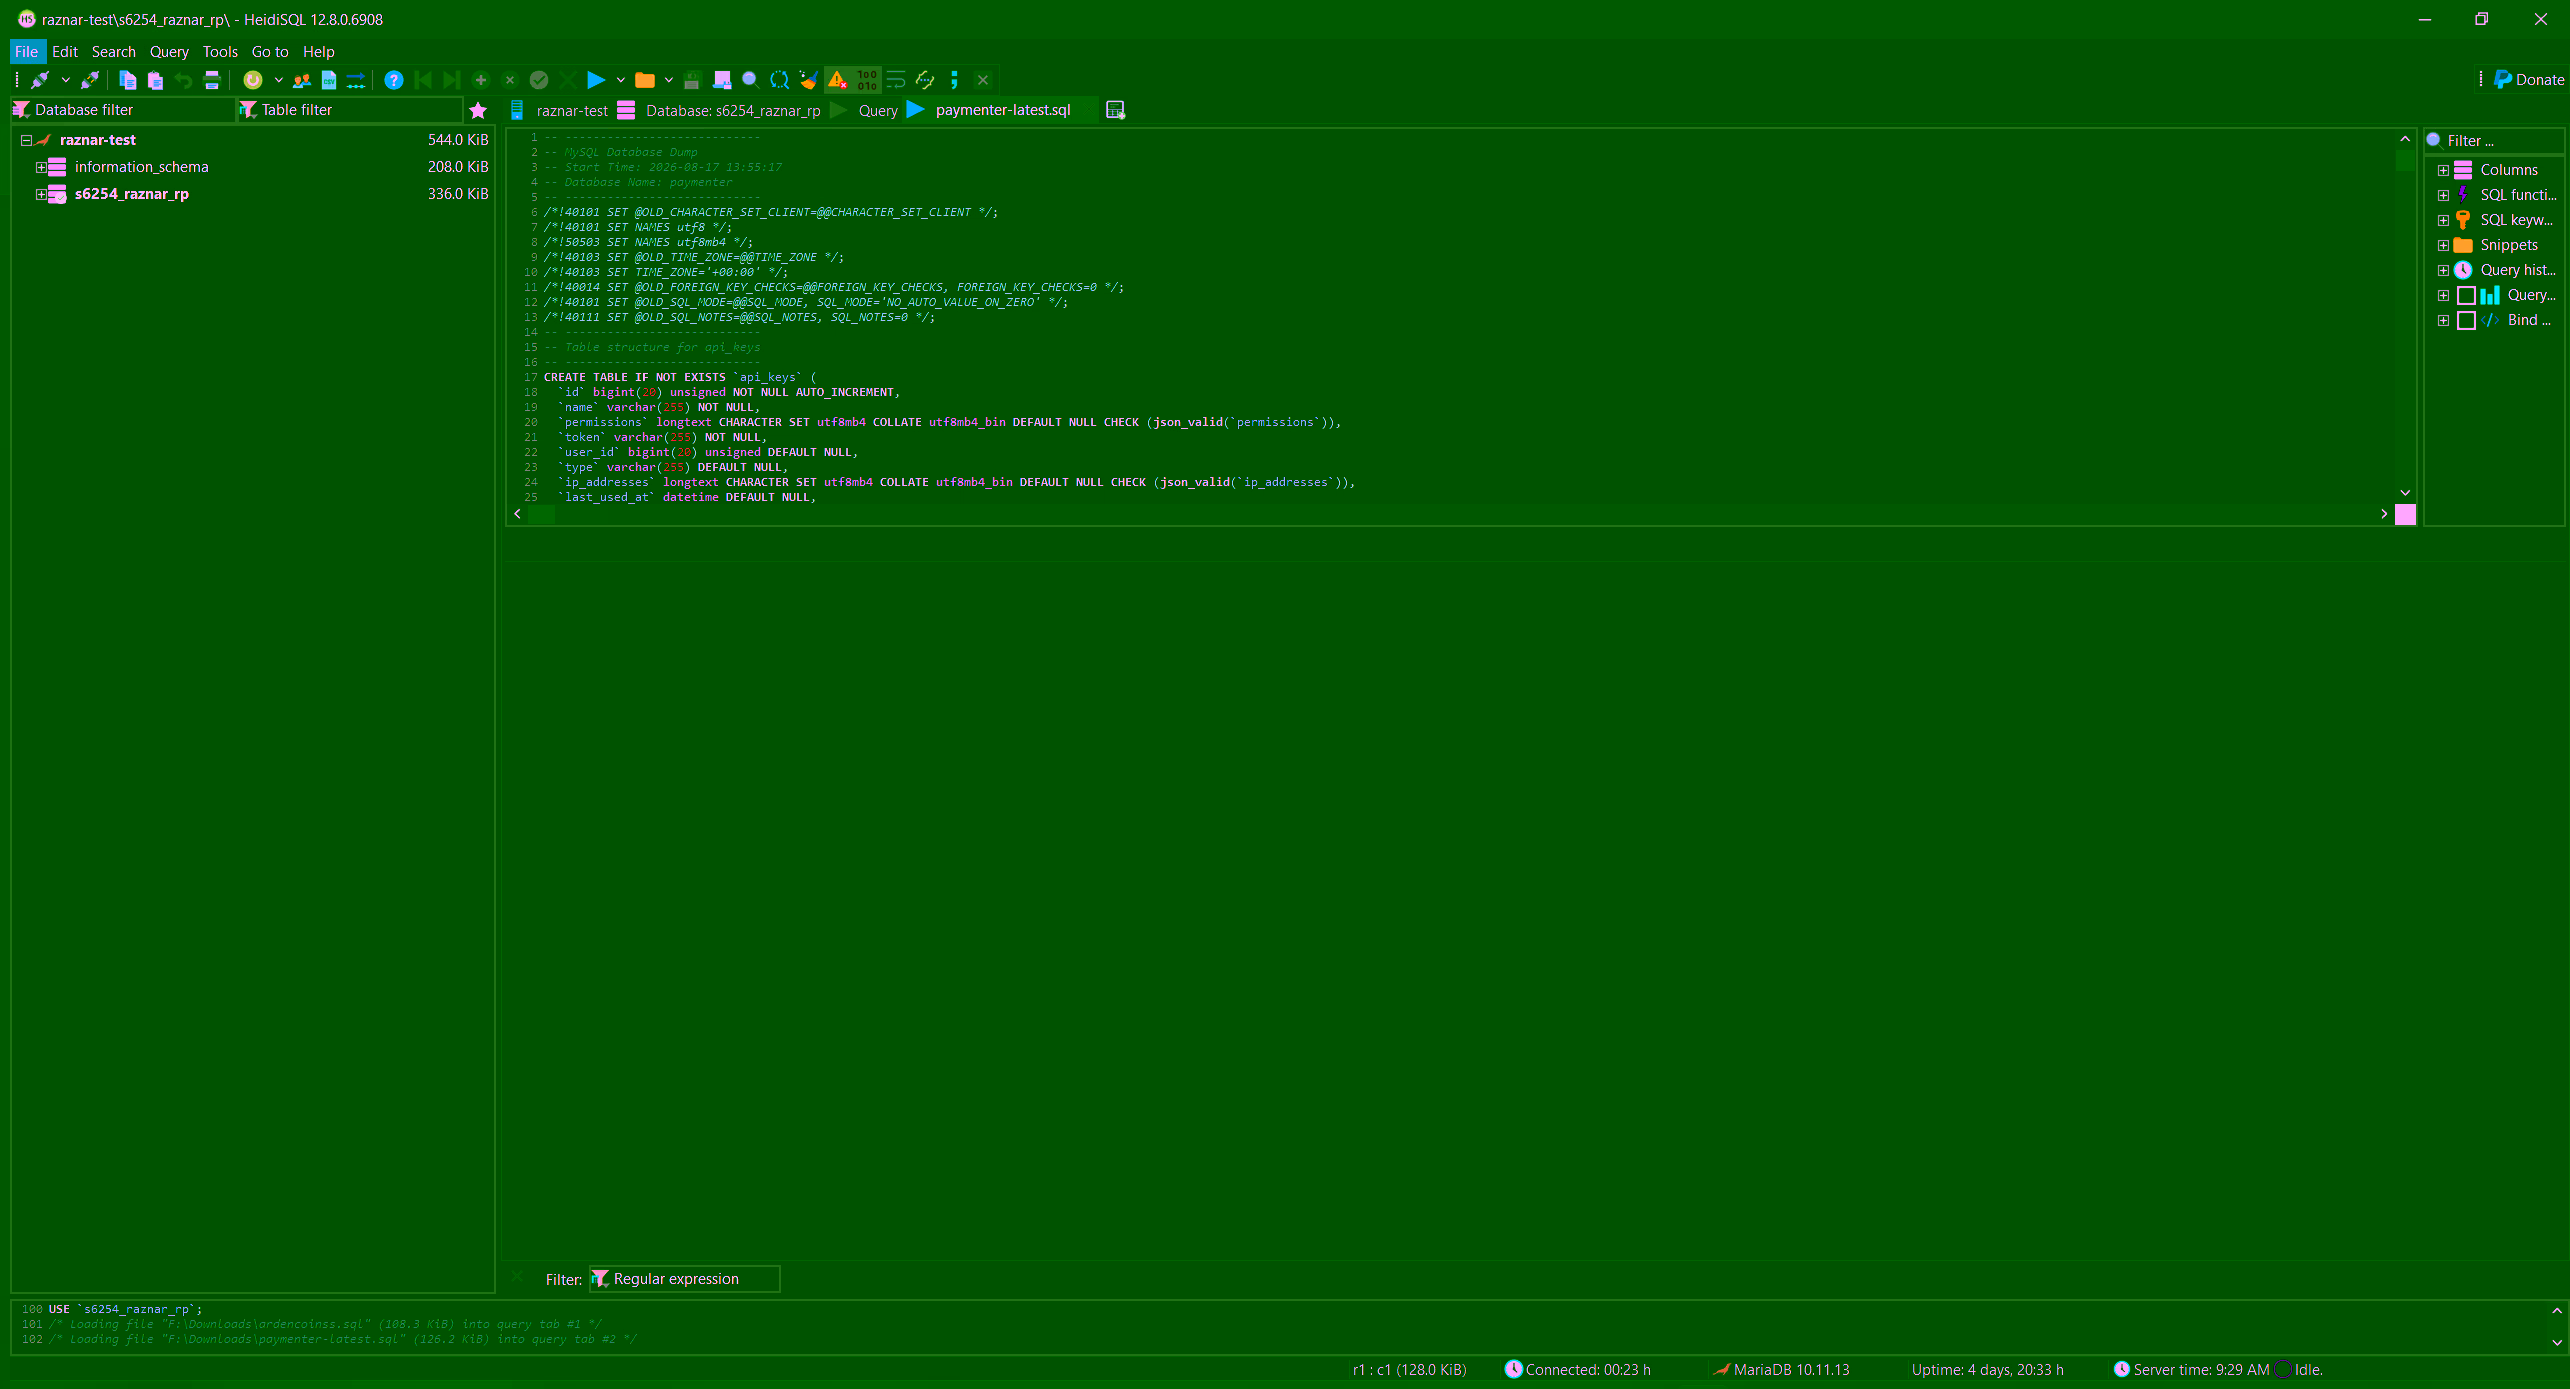2570x1389 pixels.
Task: Click the paste clipboard icon
Action: pyautogui.click(x=155, y=80)
